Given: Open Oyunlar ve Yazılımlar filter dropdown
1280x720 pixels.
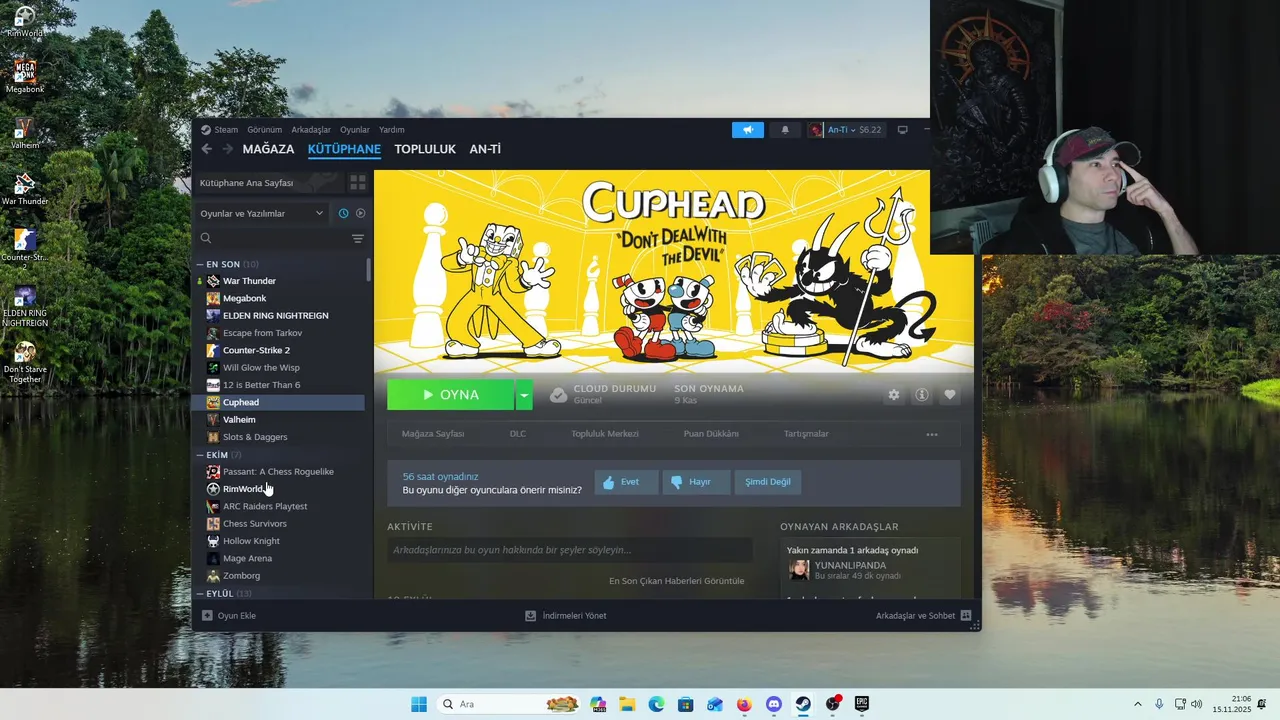Looking at the screenshot, I should click(262, 213).
